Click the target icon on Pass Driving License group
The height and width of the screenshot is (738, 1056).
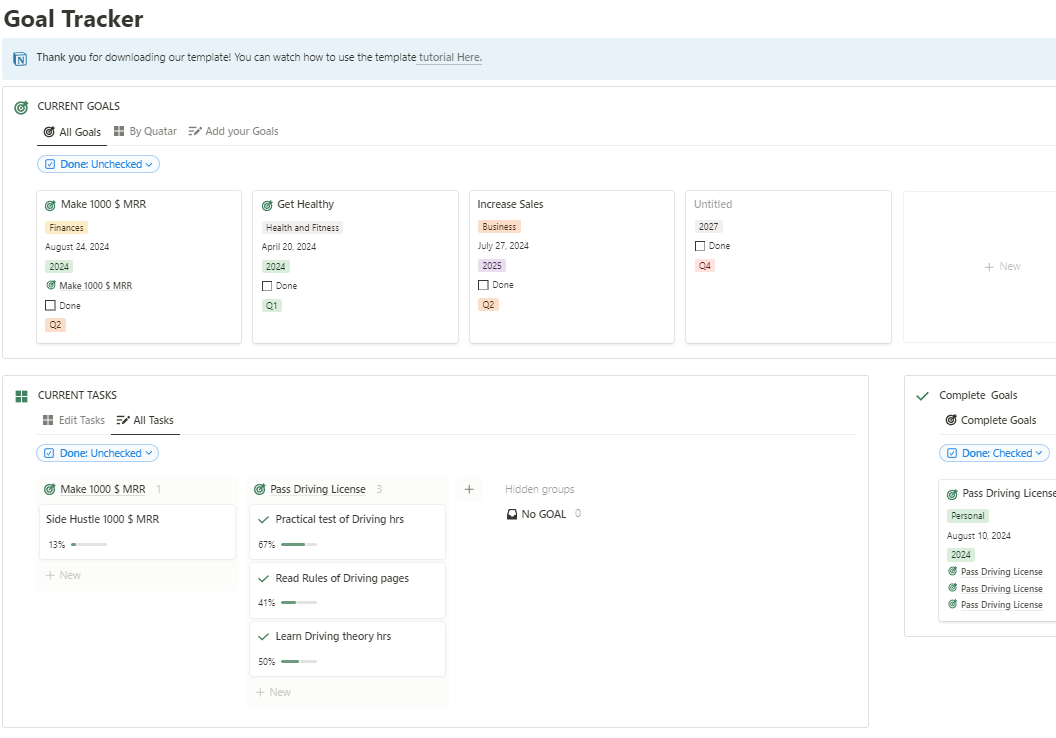pos(260,490)
